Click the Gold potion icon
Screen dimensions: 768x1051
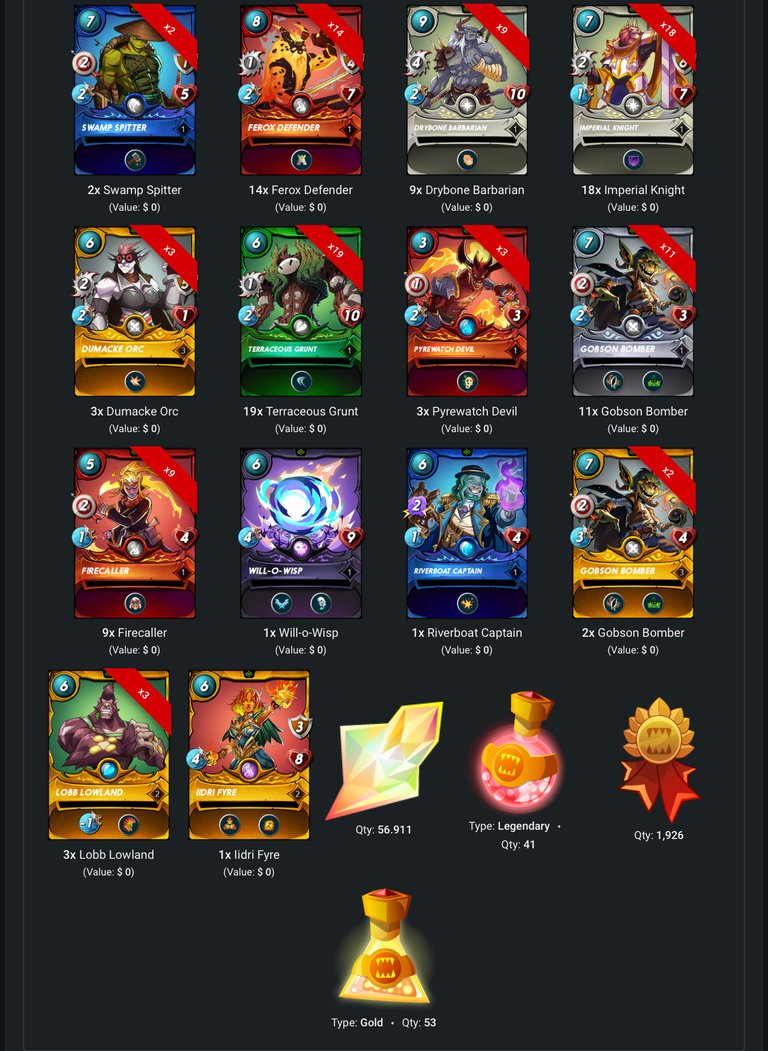click(384, 948)
